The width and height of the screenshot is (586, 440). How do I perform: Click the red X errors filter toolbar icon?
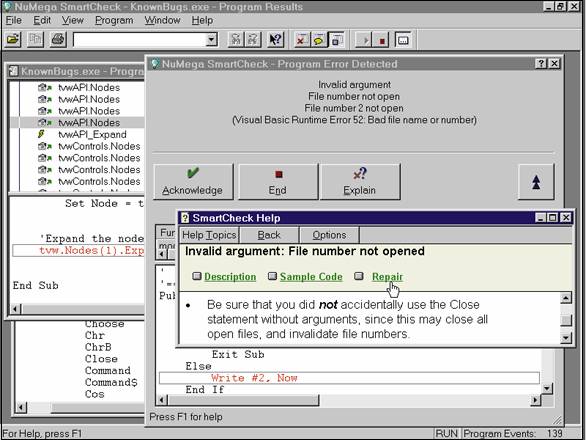301,39
